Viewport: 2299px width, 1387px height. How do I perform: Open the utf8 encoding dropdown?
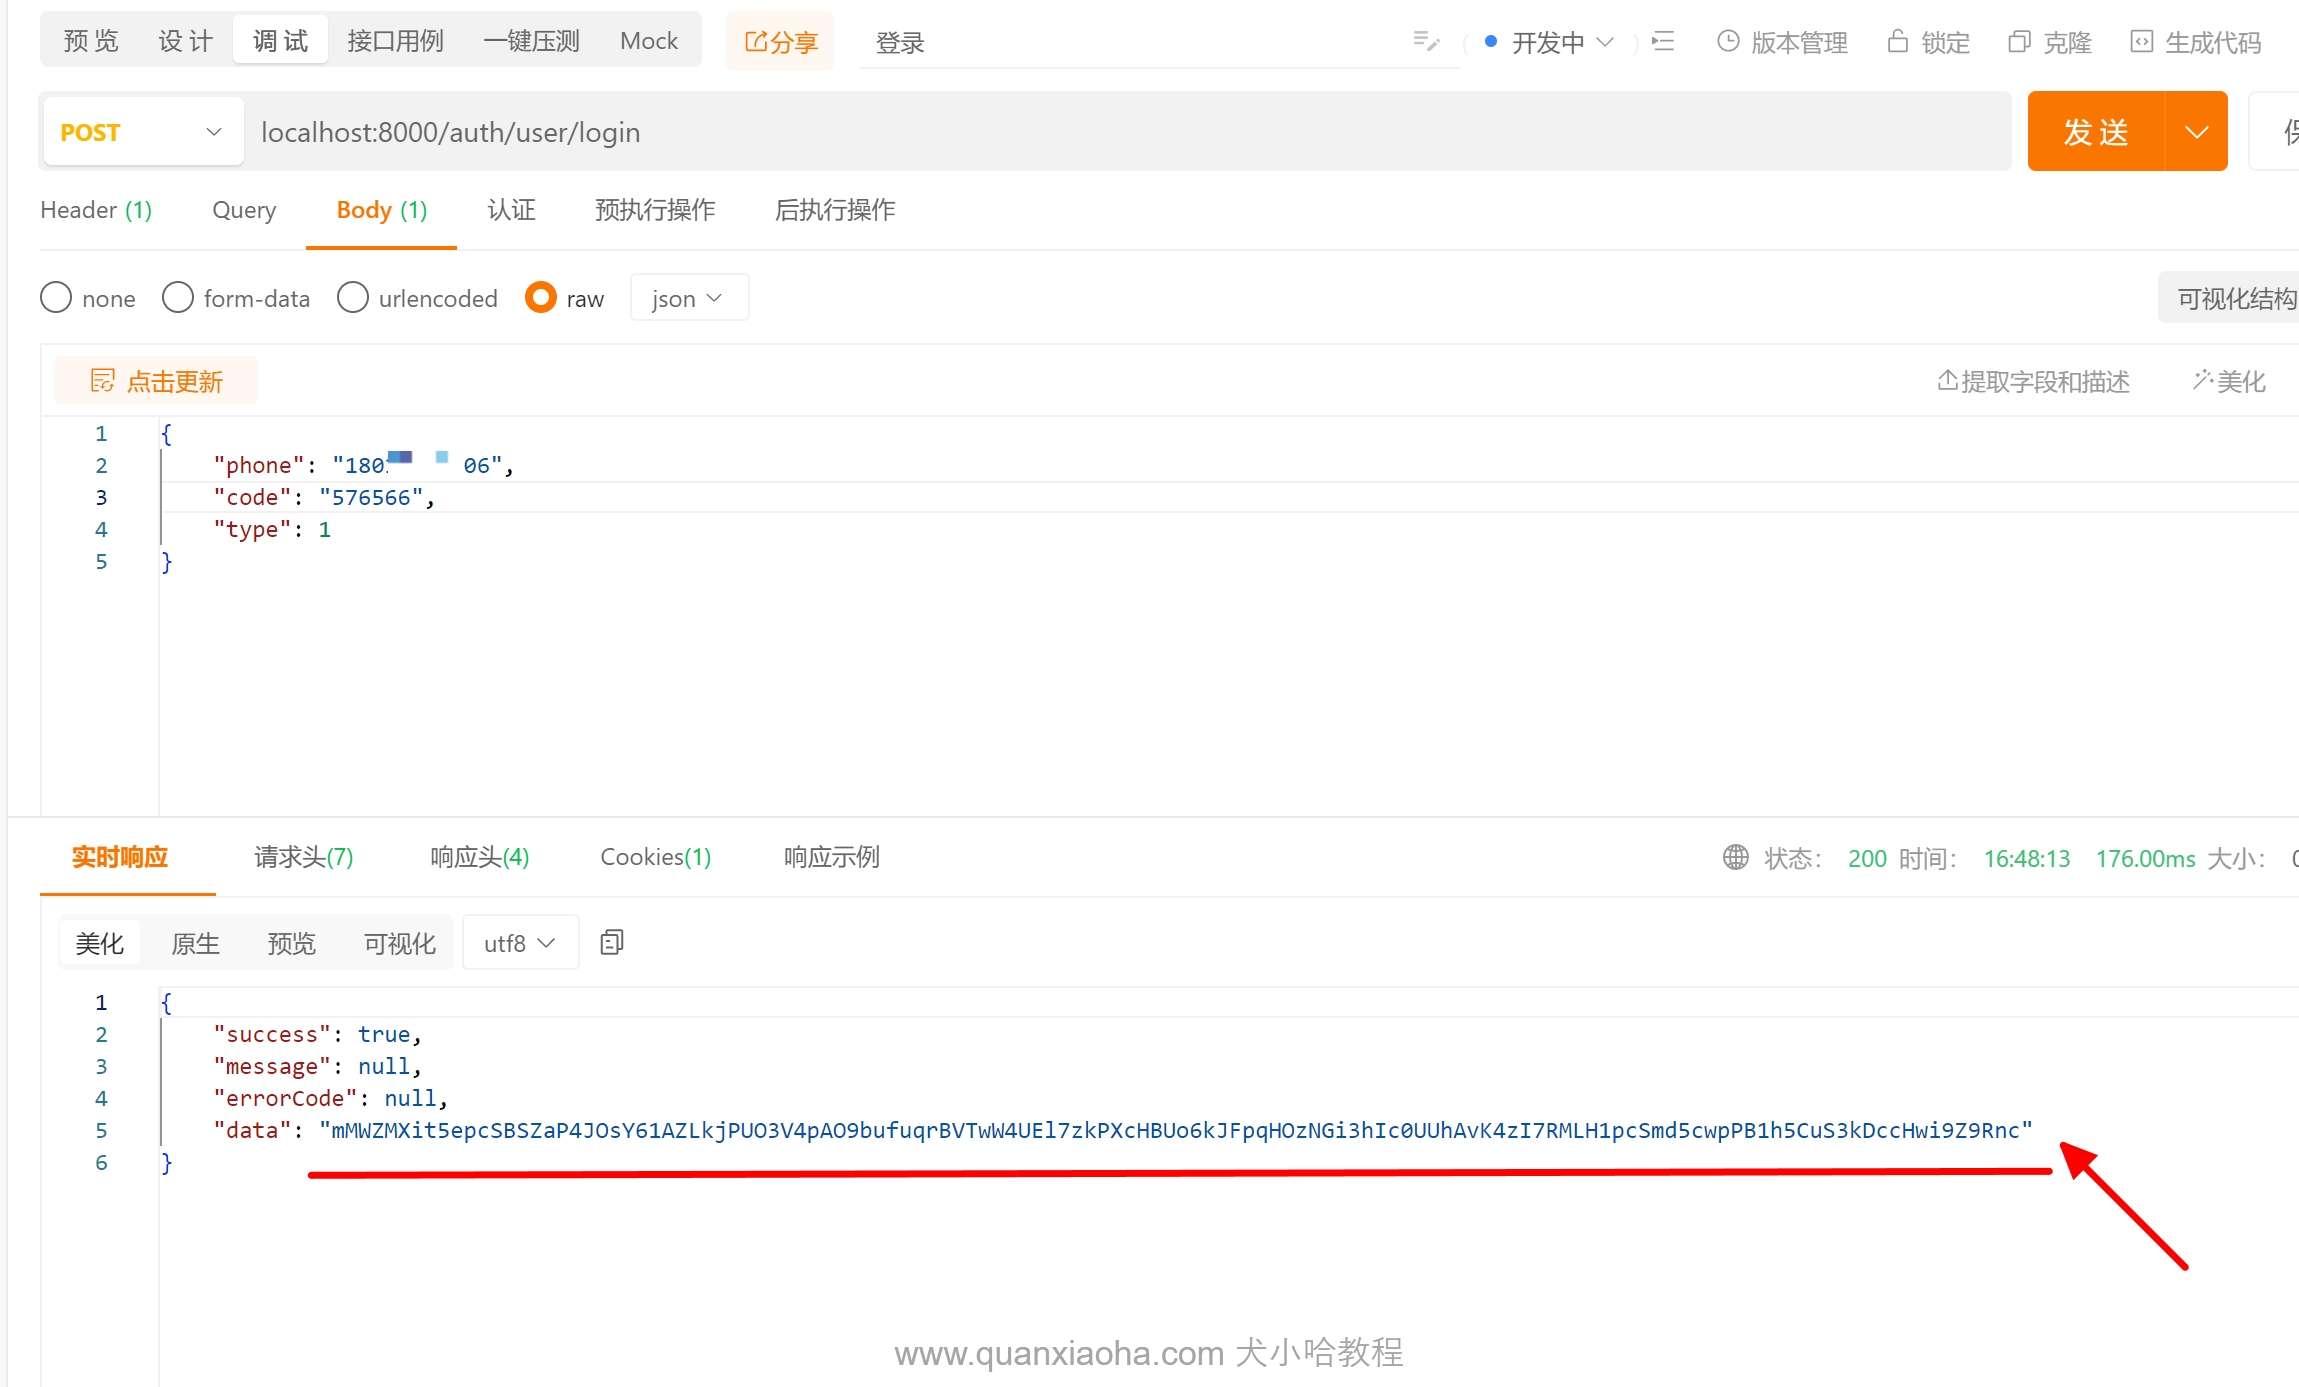[x=519, y=943]
